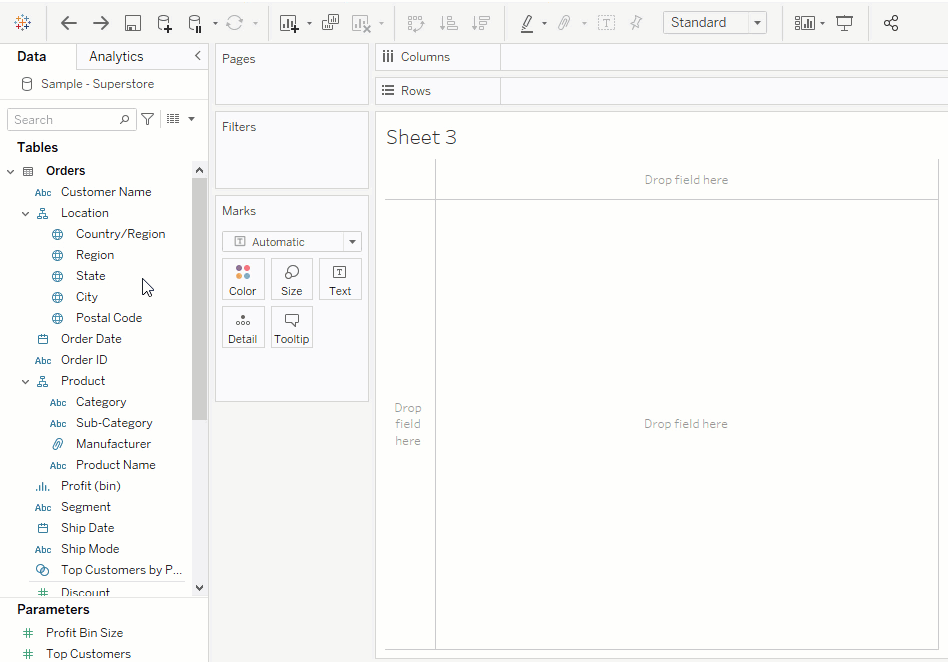This screenshot has width=948, height=662.
Task: Click the filter fields funnel icon
Action: pos(148,119)
